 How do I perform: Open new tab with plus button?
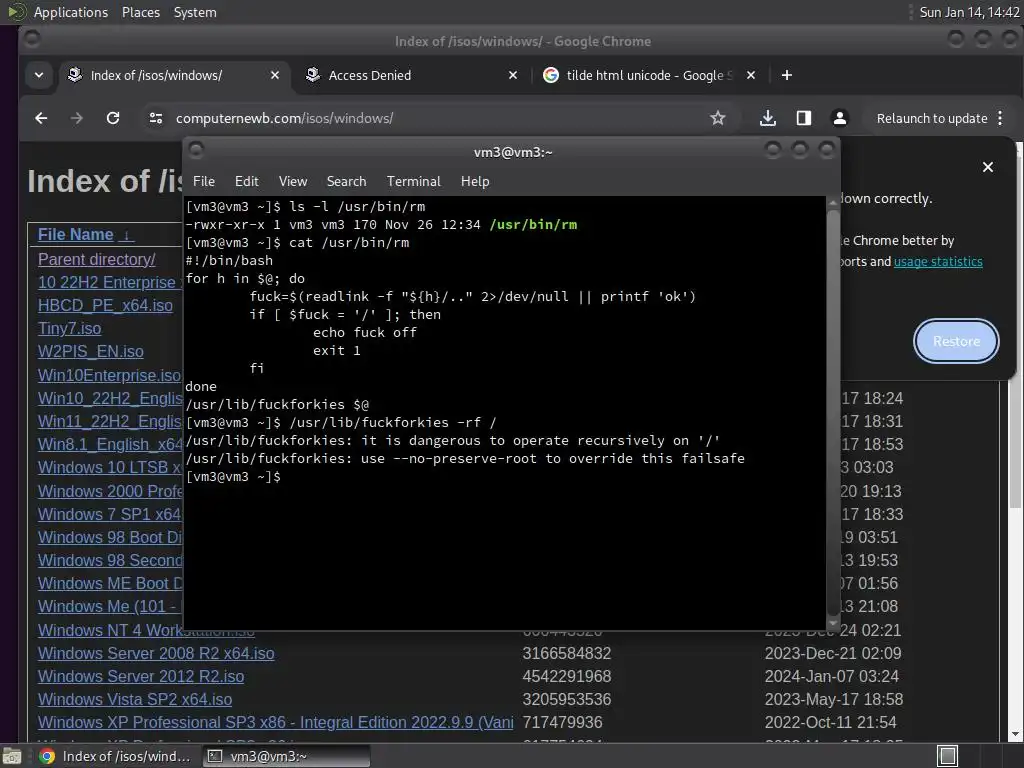[x=787, y=75]
